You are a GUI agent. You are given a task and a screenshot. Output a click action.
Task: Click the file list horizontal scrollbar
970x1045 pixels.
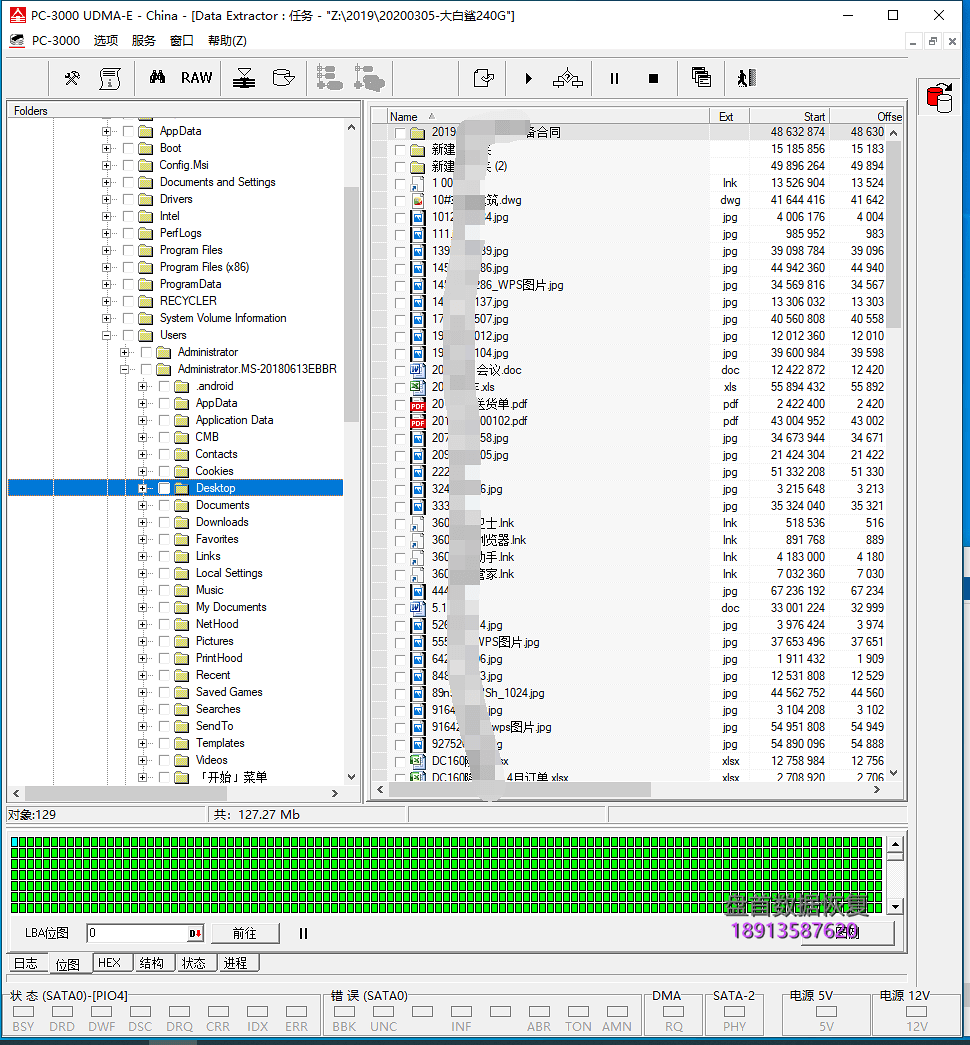[519, 790]
